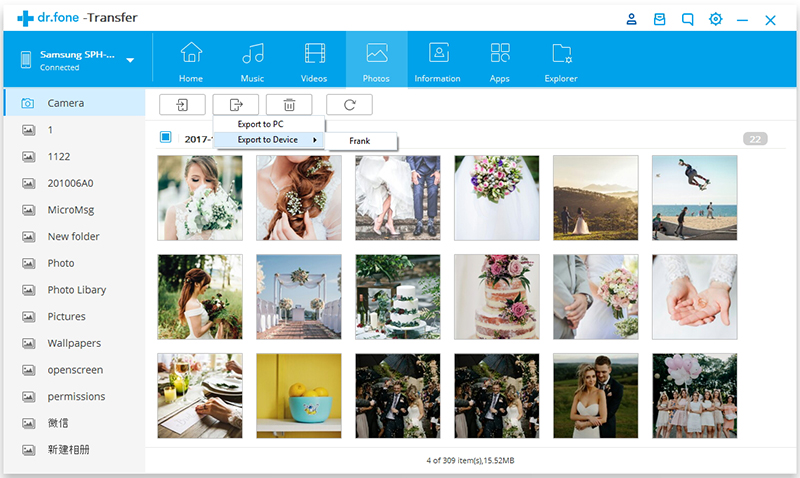The height and width of the screenshot is (478, 800).
Task: Click the import photos toolbar button
Action: tap(182, 105)
